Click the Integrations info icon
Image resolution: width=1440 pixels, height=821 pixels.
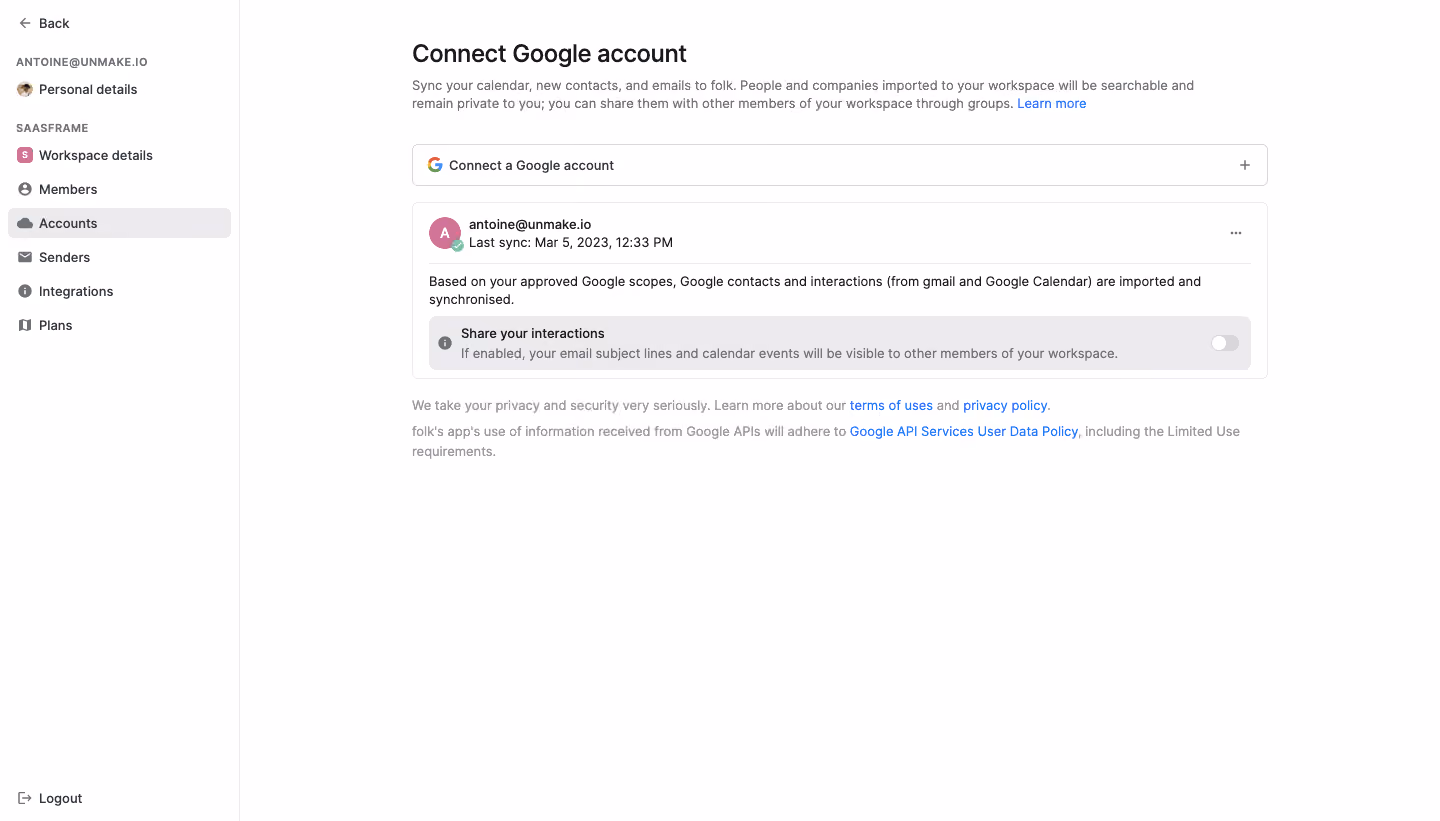pyautogui.click(x=25, y=291)
